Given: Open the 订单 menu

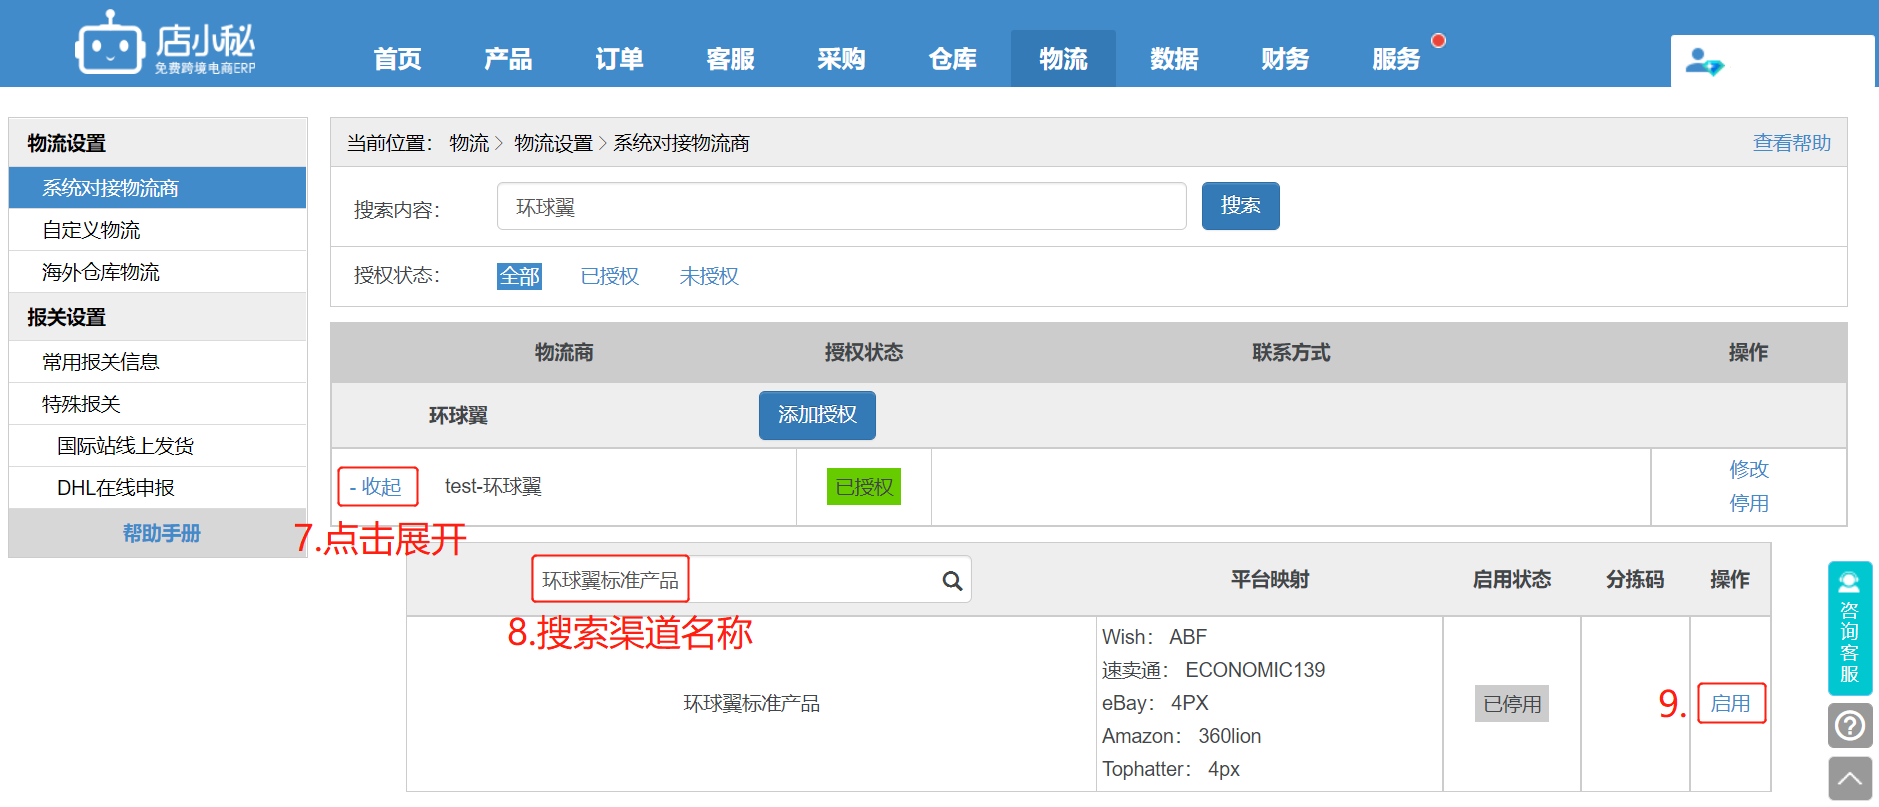Looking at the screenshot, I should coord(619,59).
